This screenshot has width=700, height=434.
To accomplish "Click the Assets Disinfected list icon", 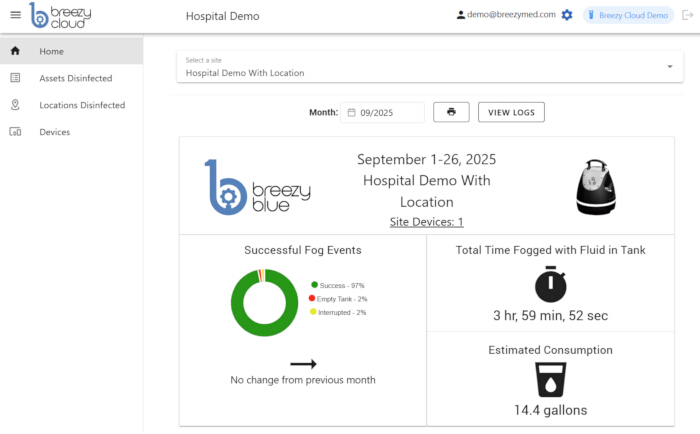I will pyautogui.click(x=15, y=78).
